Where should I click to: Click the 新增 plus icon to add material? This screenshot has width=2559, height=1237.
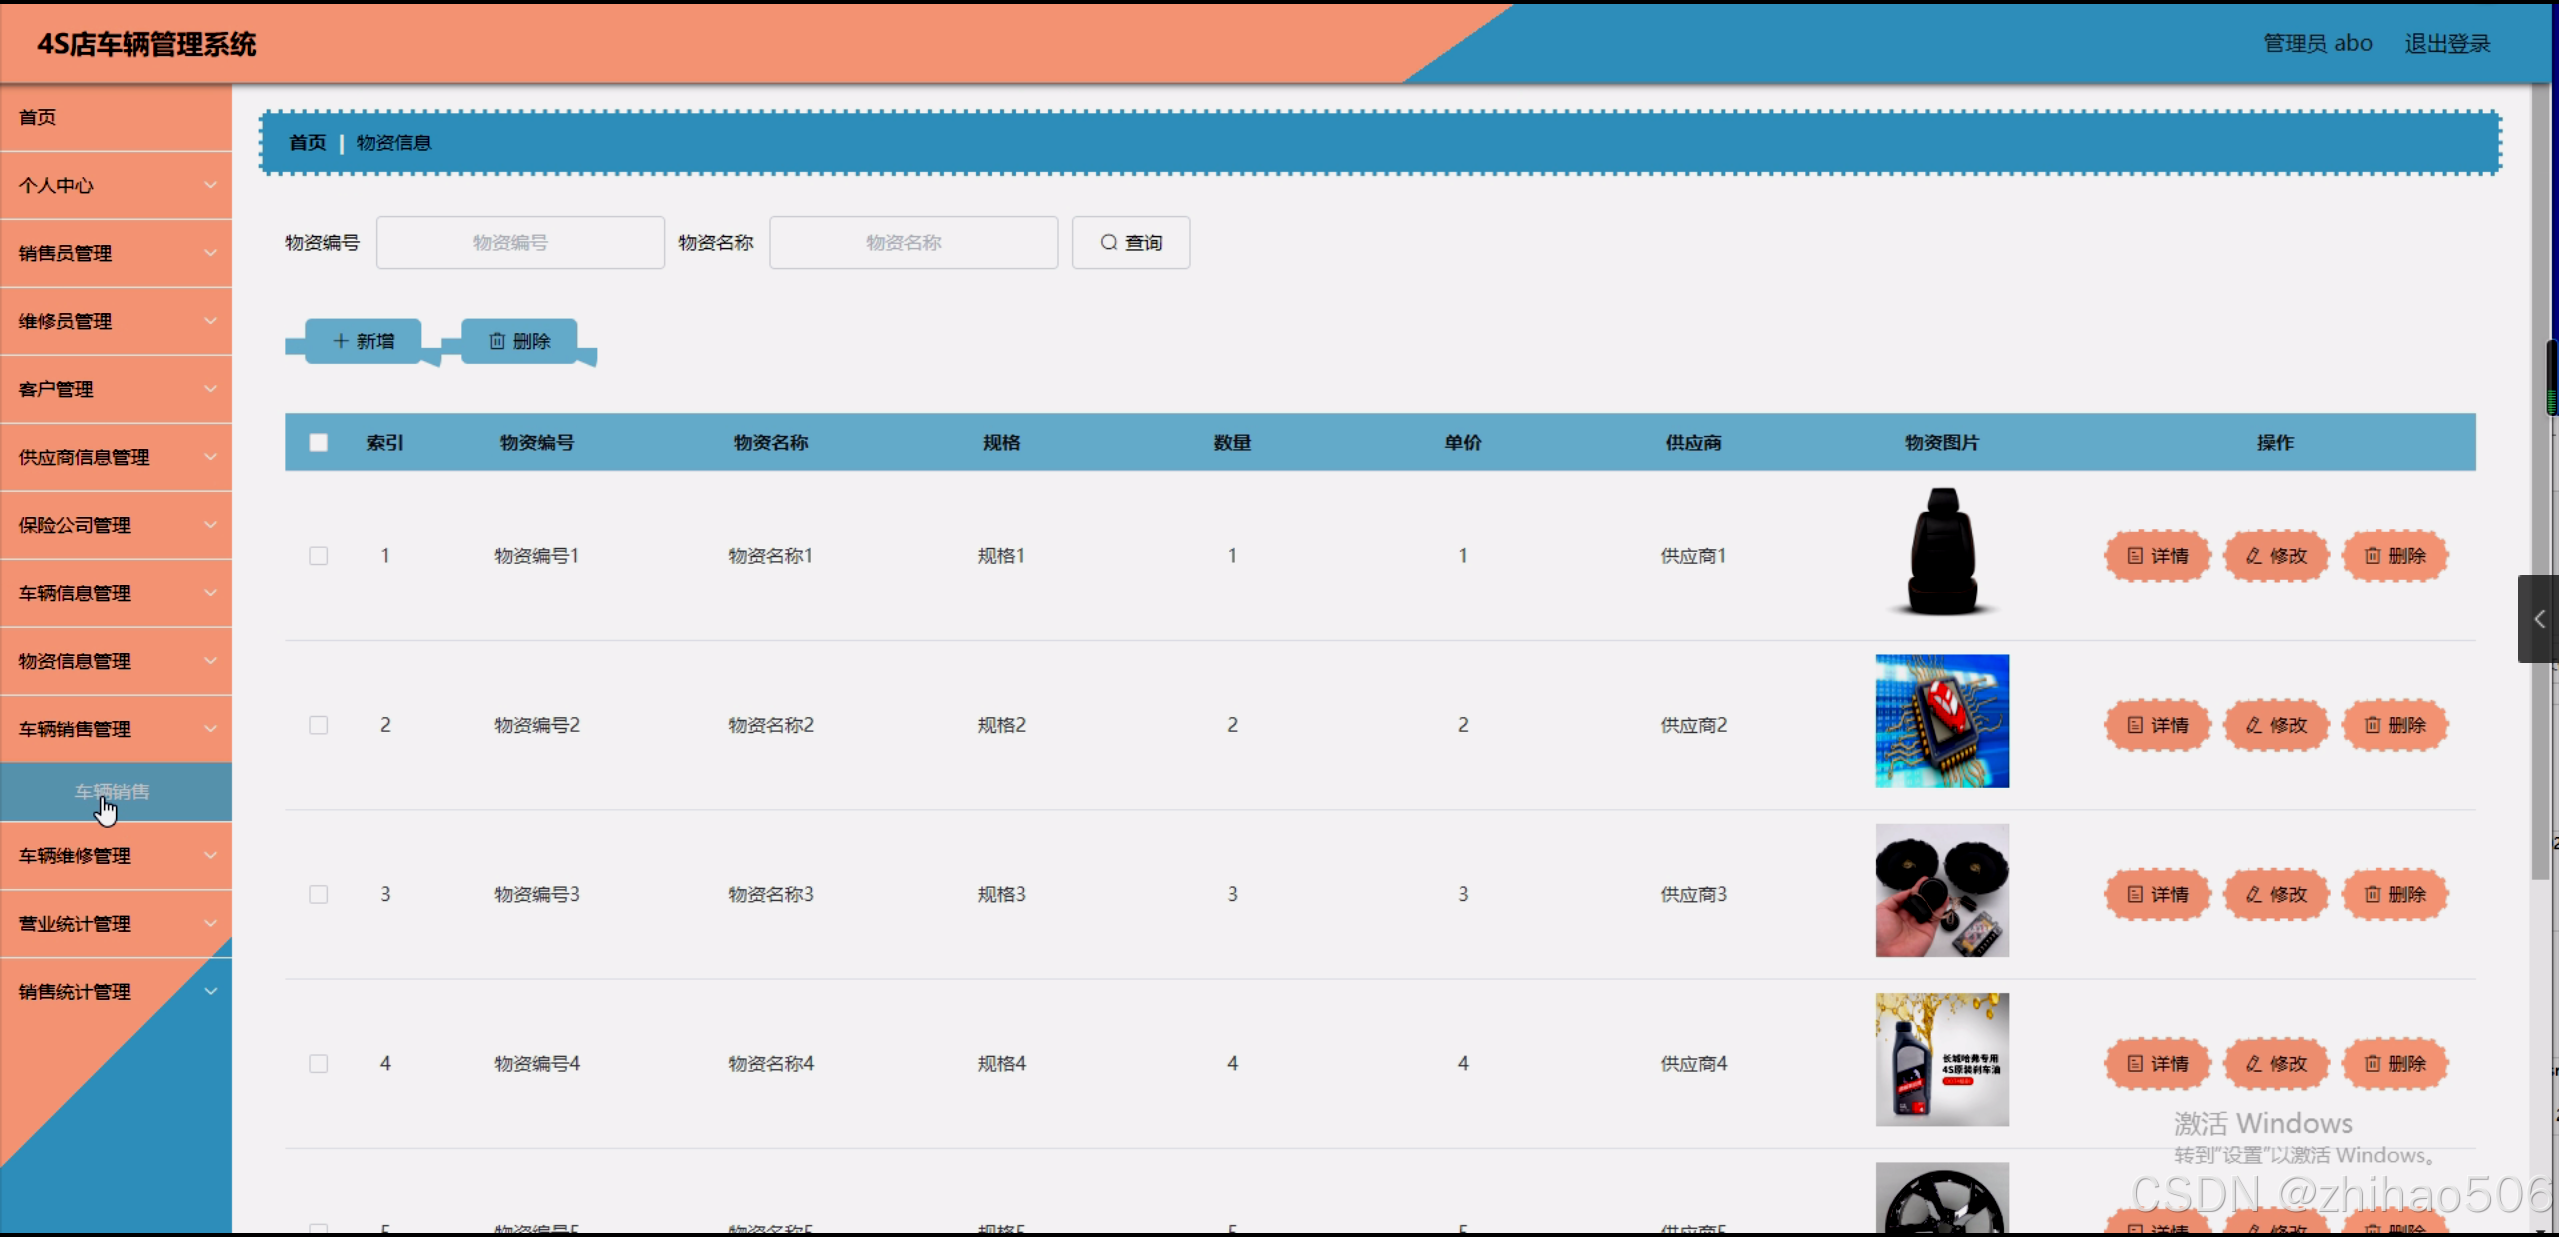pyautogui.click(x=360, y=341)
